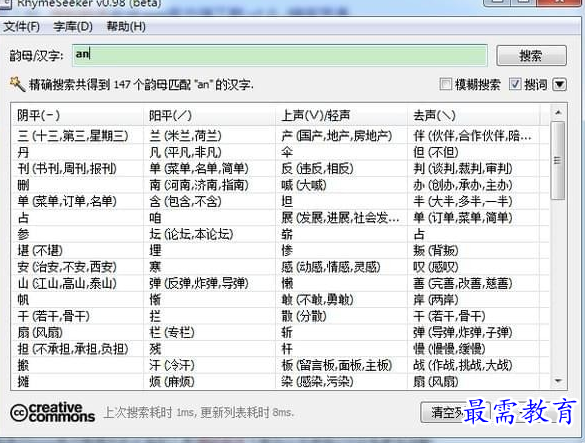The width and height of the screenshot is (585, 443).
Task: Open the dropdown arrow next to 搜词
Action: pos(560,84)
